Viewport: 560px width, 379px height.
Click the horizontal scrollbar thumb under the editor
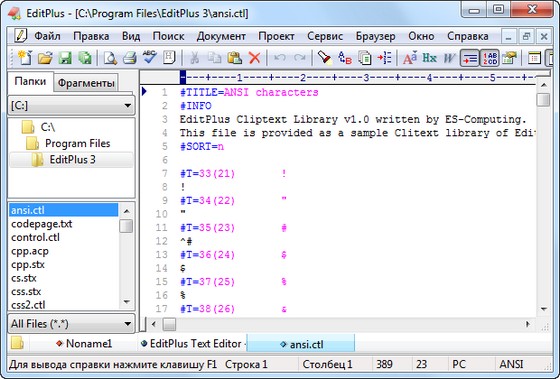(x=169, y=324)
